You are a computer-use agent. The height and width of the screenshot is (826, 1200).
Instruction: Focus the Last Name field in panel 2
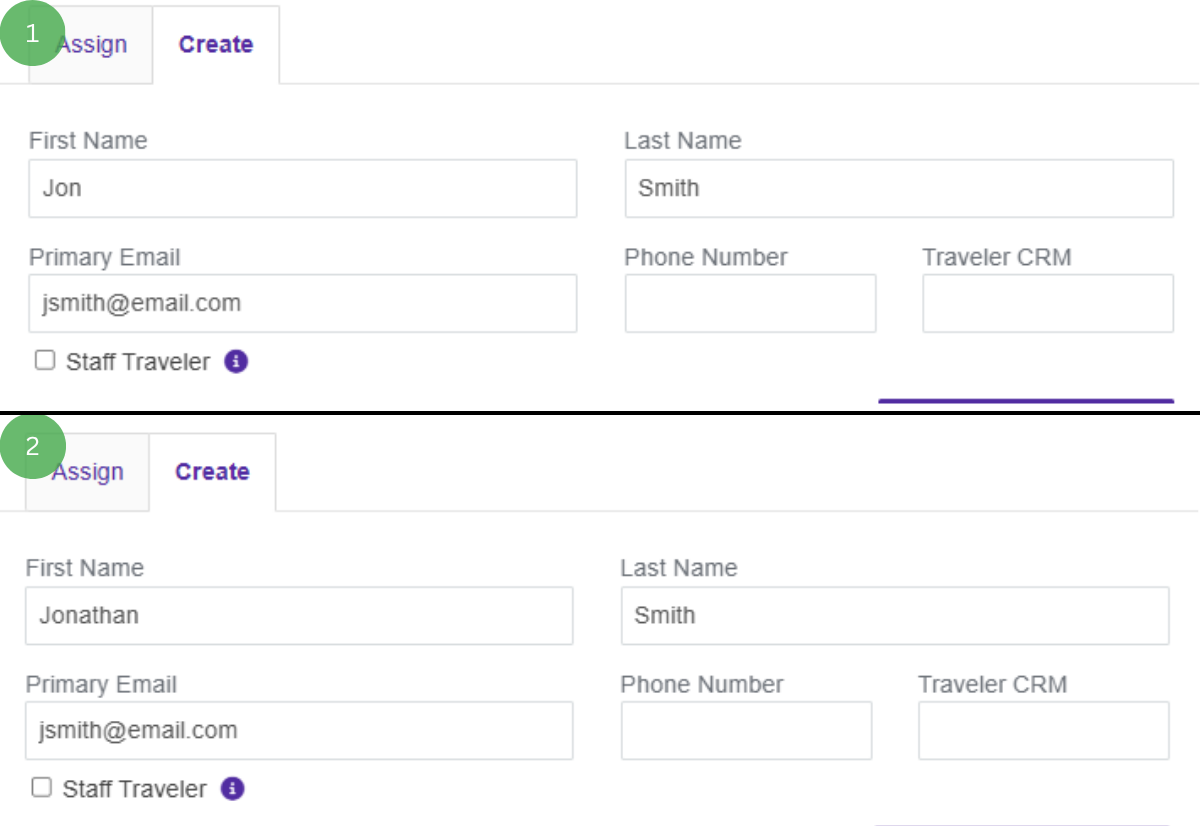(895, 615)
